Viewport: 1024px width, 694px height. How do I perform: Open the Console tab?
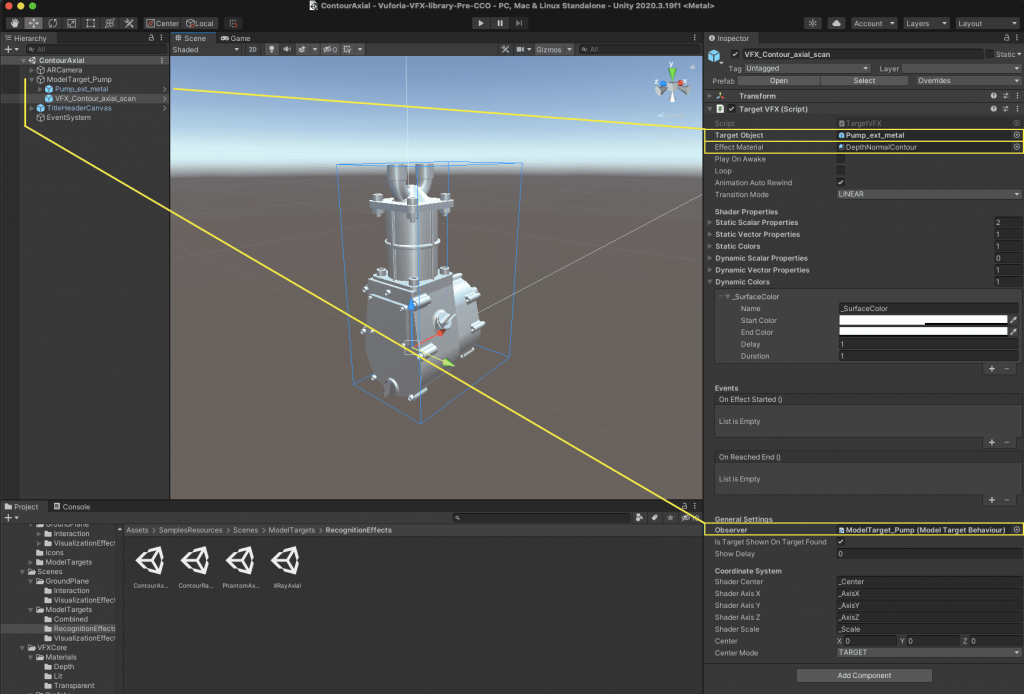(72, 506)
